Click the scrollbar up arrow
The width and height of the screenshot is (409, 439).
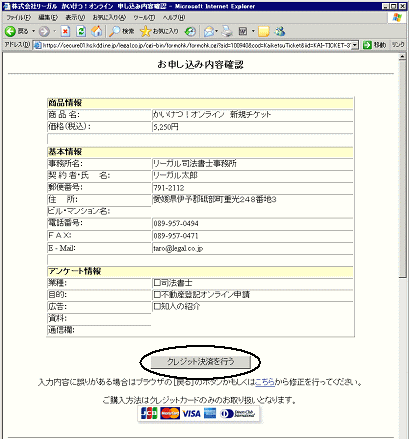point(403,57)
